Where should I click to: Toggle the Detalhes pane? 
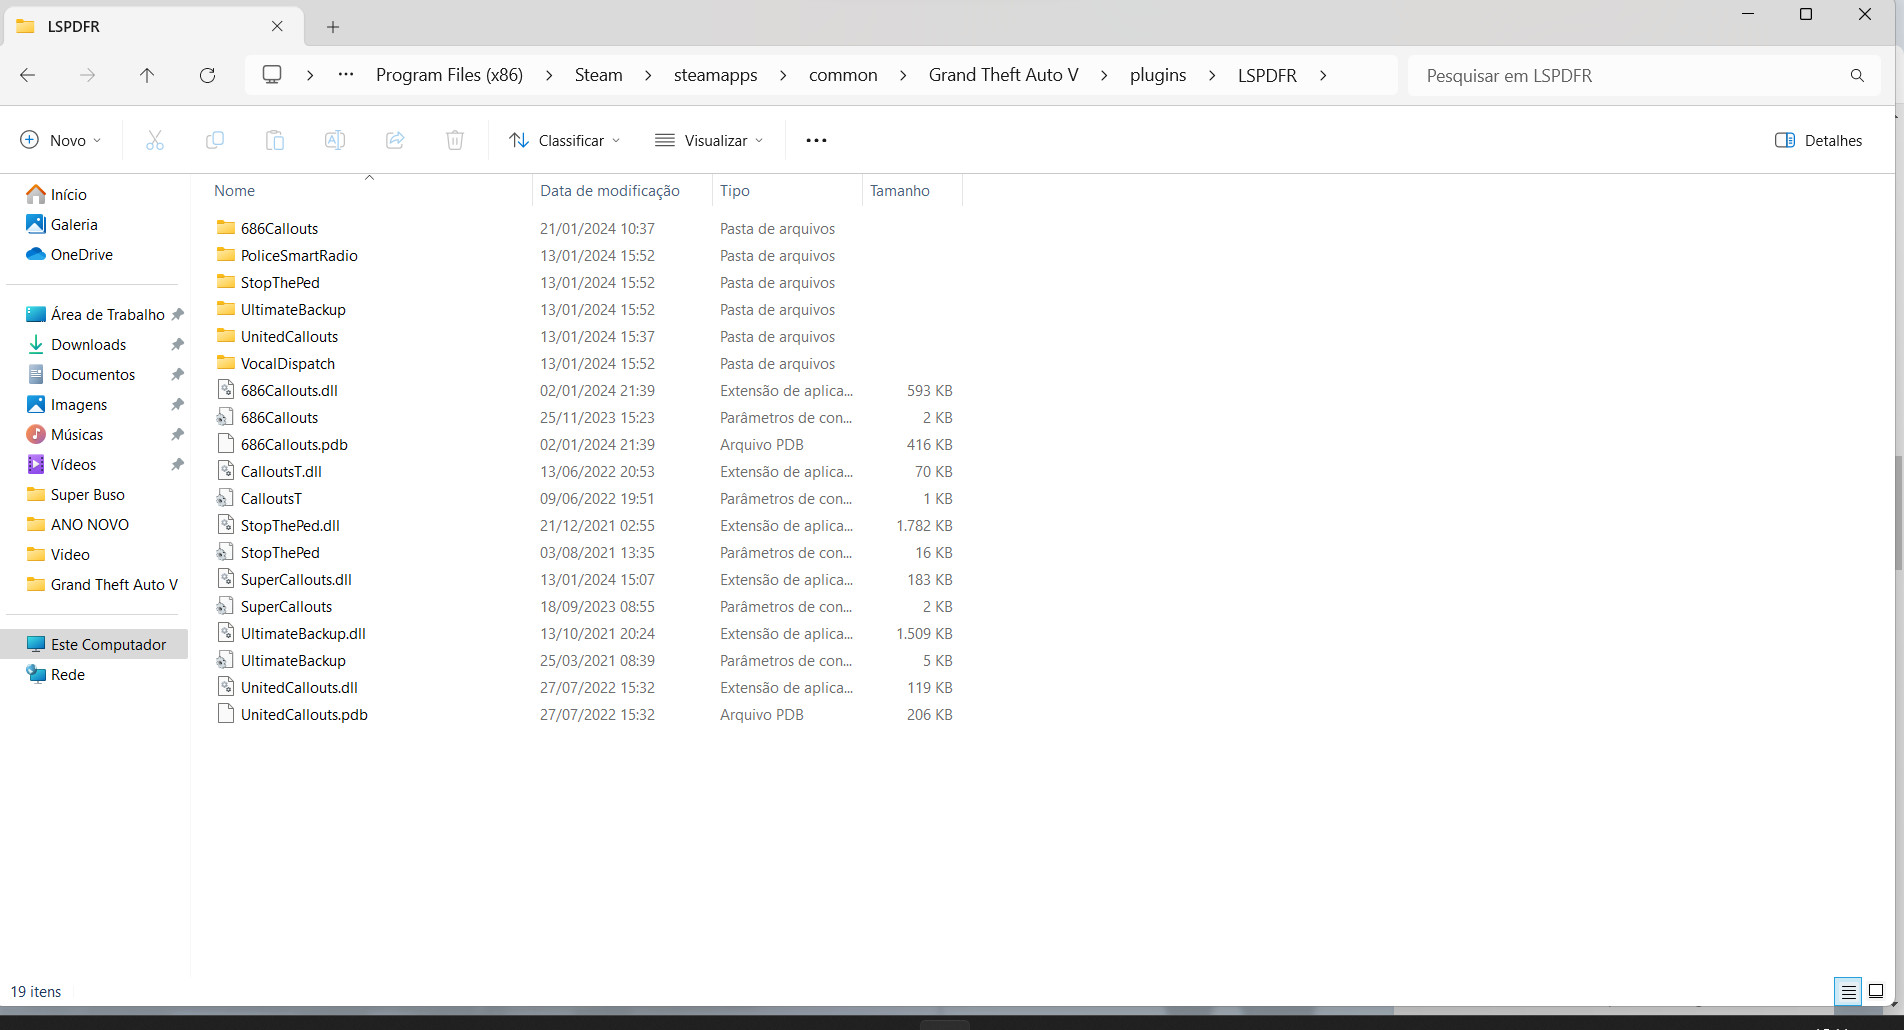1818,141
